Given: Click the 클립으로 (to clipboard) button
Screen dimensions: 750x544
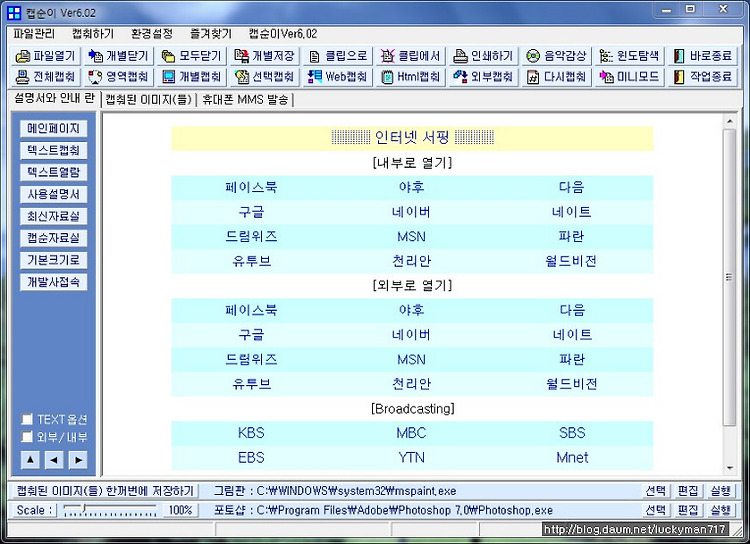Looking at the screenshot, I should 338,56.
